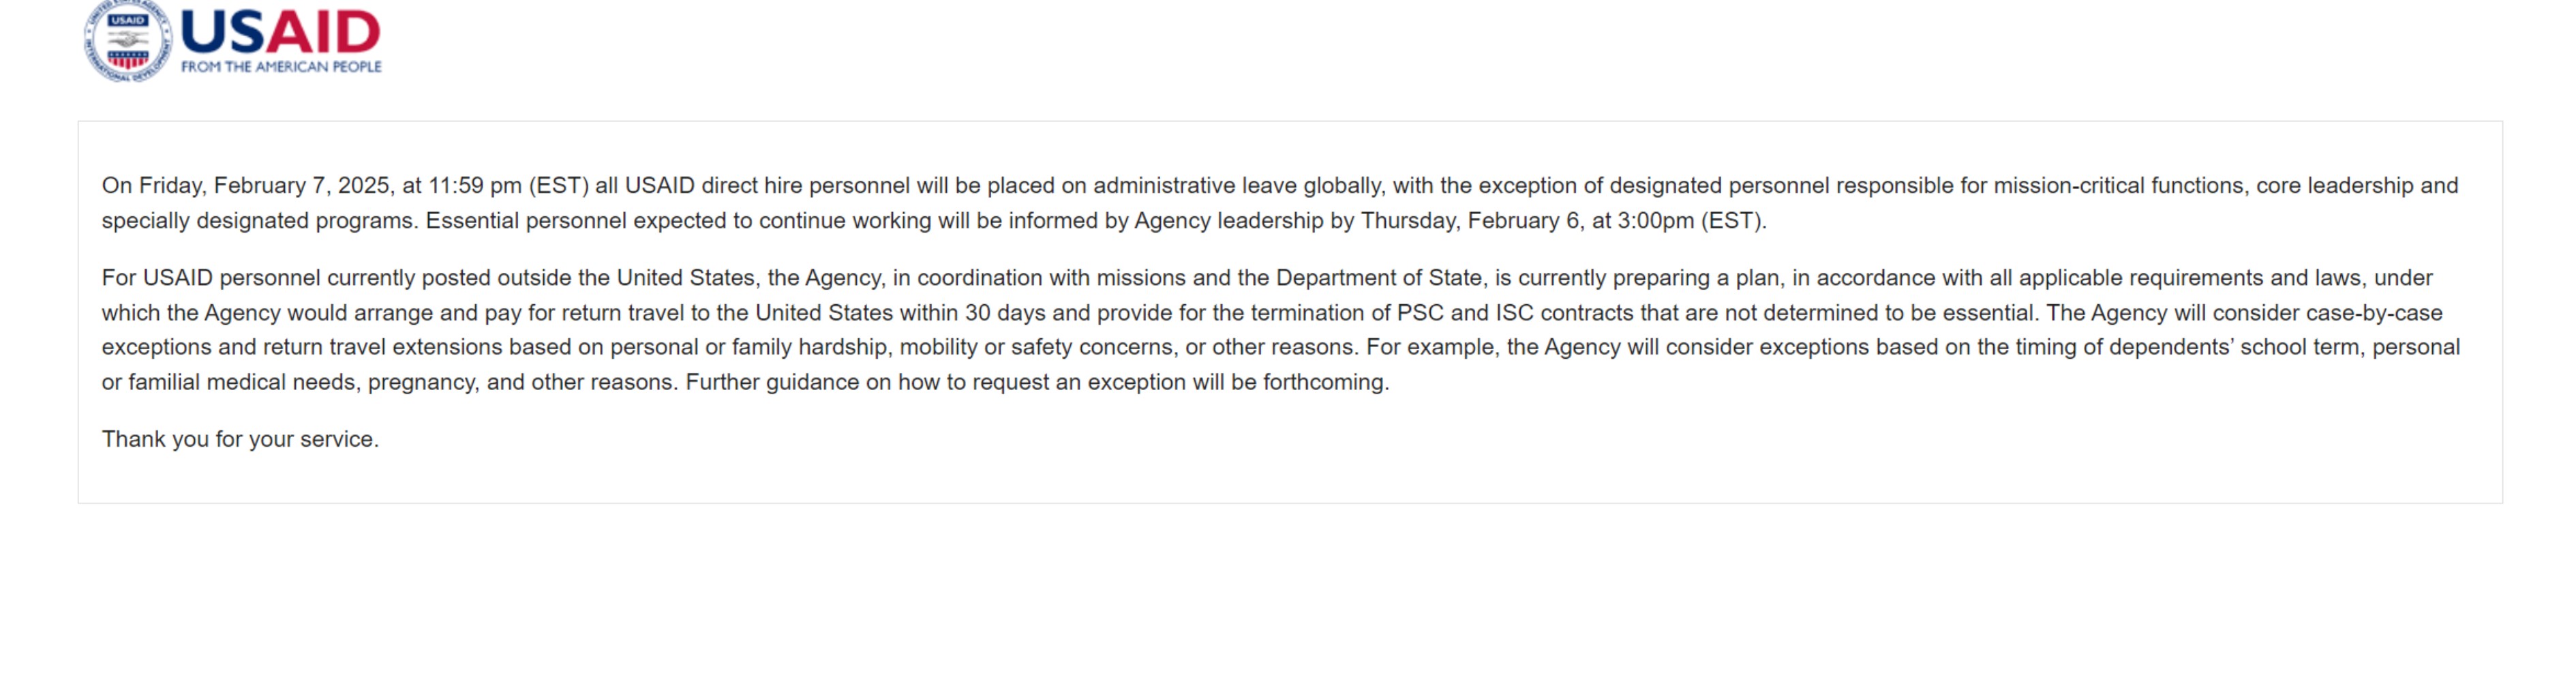Click the phrase 'specially designated programs'
The image size is (2576, 682).
coord(257,221)
